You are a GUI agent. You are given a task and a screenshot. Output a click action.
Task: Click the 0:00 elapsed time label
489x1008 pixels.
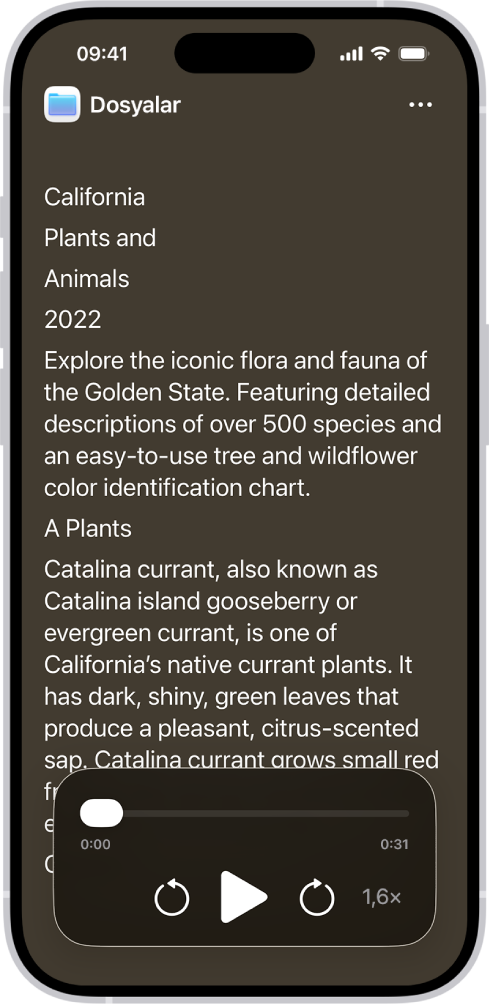(95, 844)
